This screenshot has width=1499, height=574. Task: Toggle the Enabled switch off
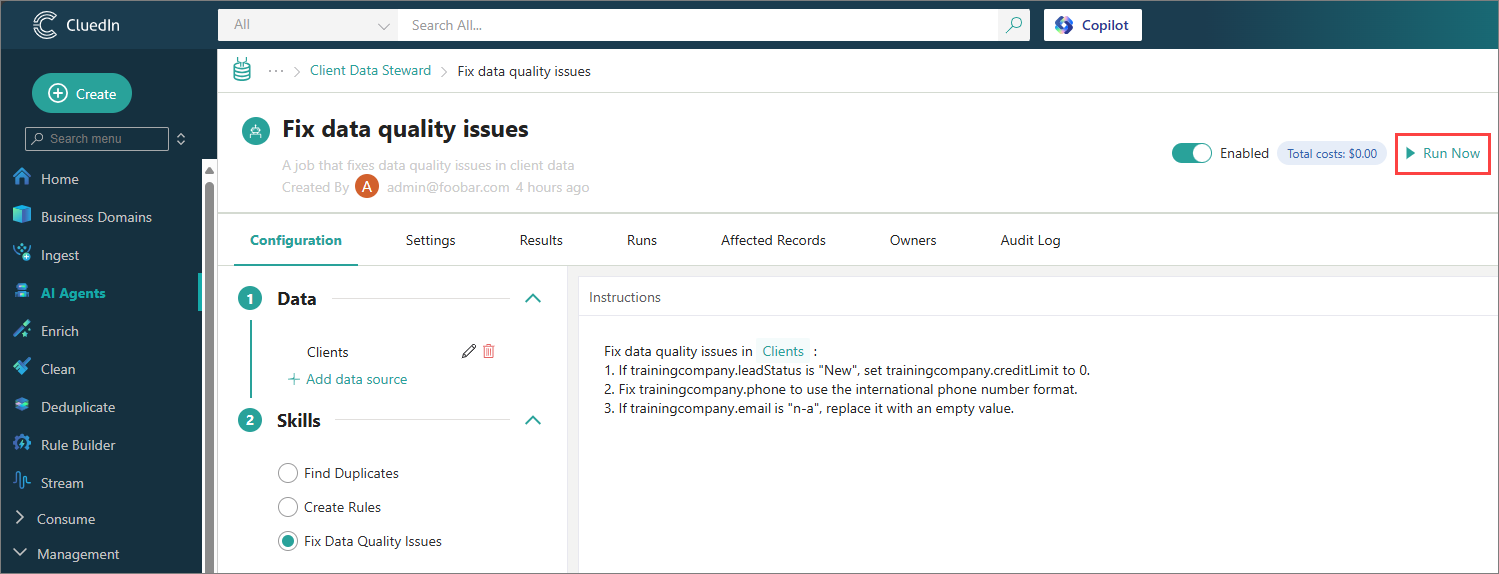click(1191, 154)
